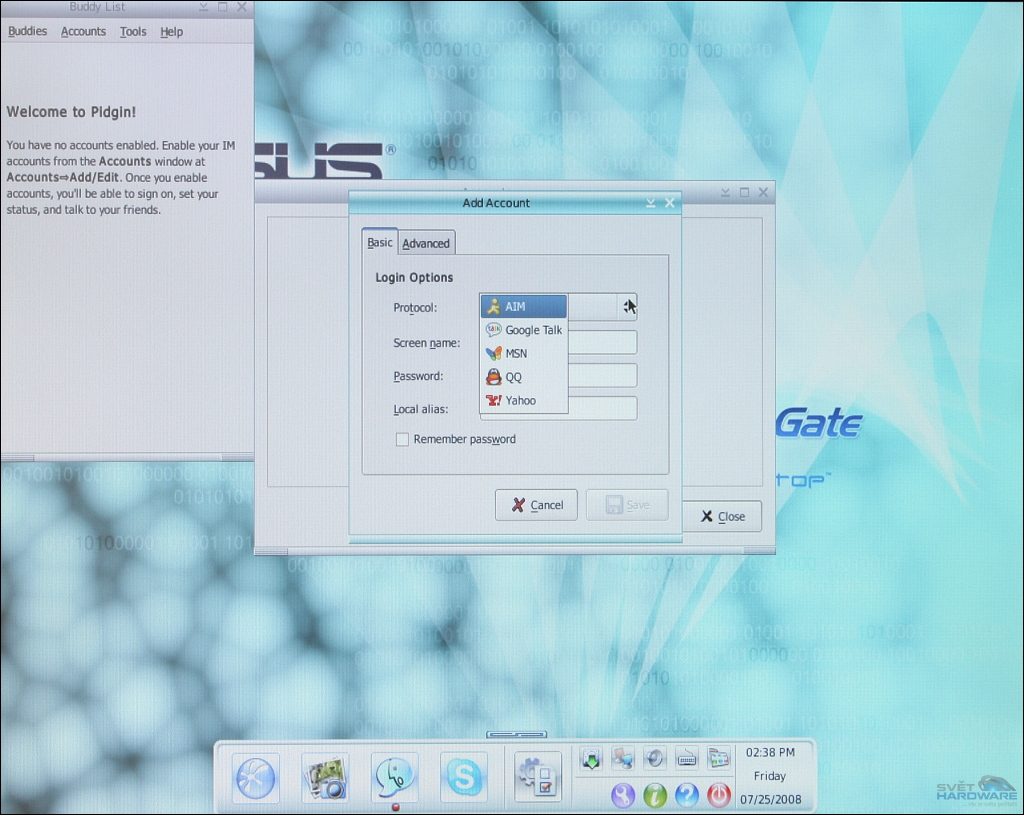Click the purple wrench tools tray icon
This screenshot has width=1024, height=815.
pos(623,795)
